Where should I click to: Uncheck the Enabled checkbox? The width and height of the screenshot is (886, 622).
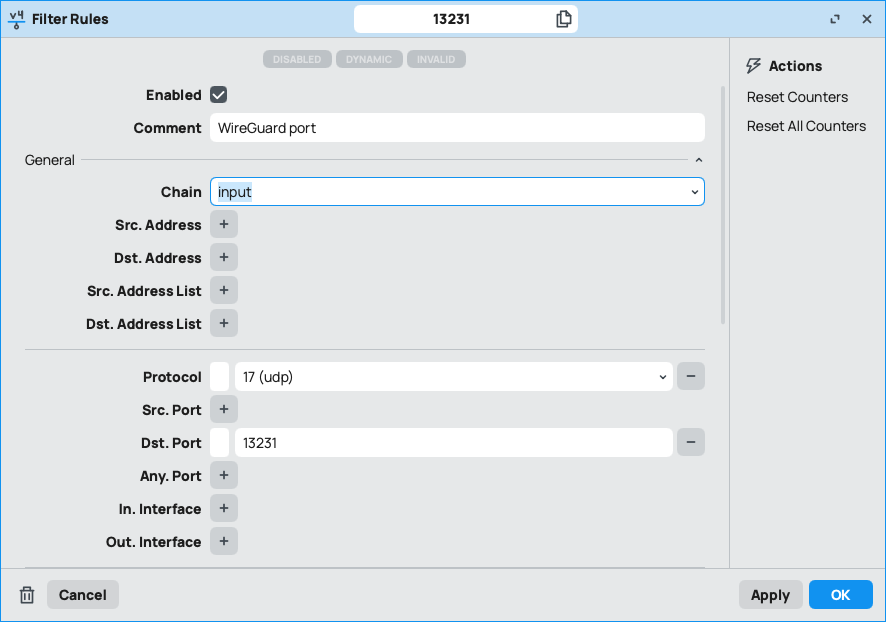tap(219, 95)
